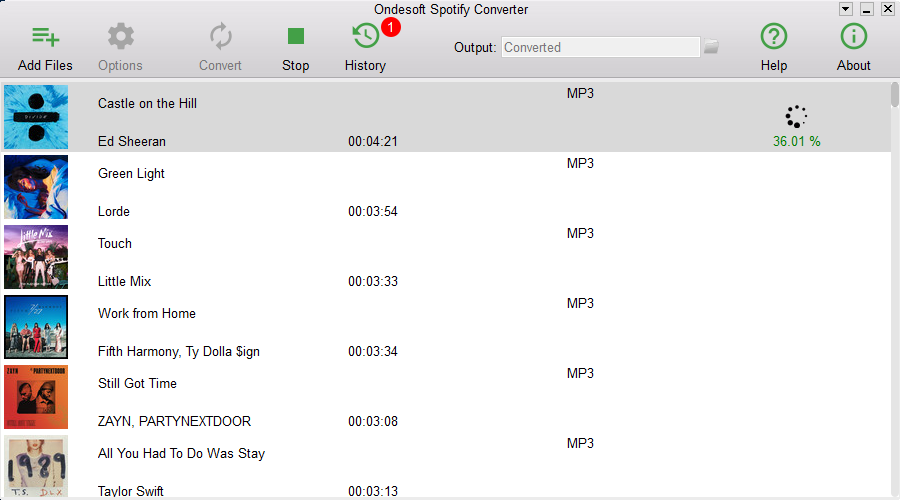Viewport: 900px width, 500px height.
Task: Click the song title Still Got Time
Action: pos(137,383)
